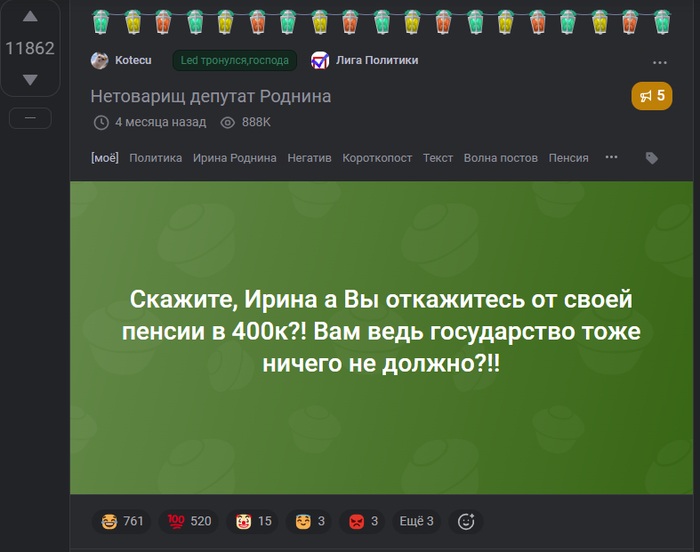Open the Лига Политики community icon
Screen dimensions: 700x552
point(320,60)
